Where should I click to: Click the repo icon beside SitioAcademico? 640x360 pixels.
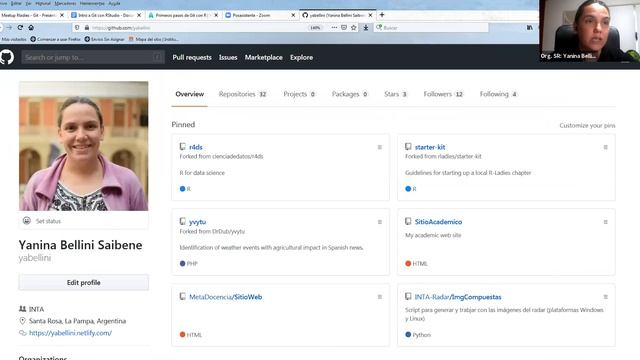(x=408, y=221)
